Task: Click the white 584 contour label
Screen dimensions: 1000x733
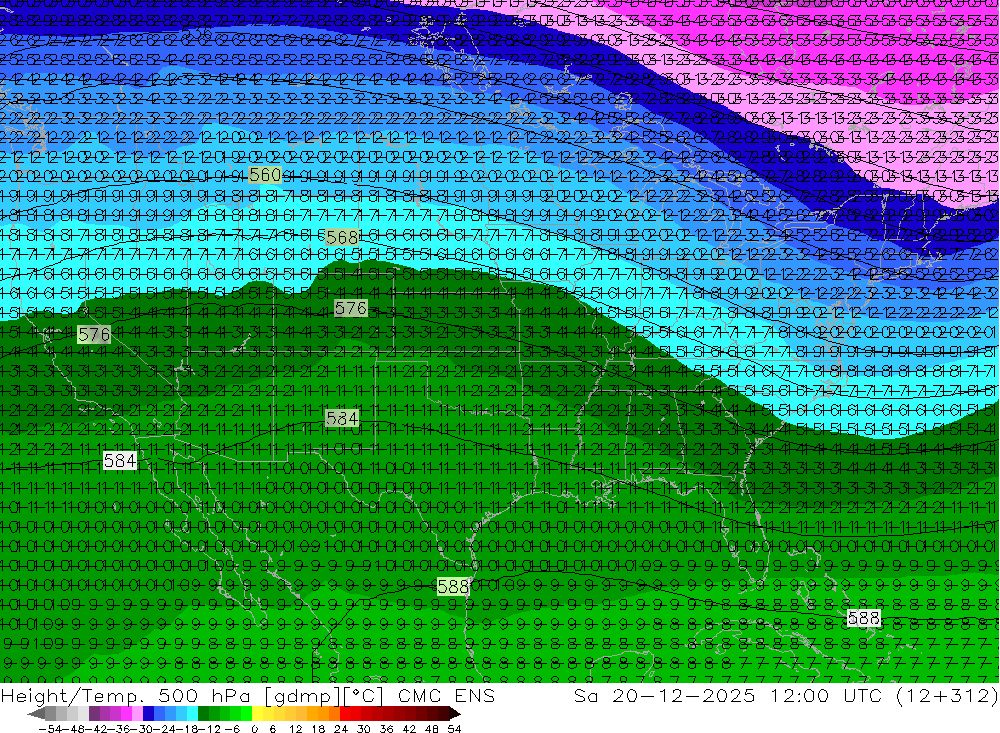Action: [x=120, y=461]
